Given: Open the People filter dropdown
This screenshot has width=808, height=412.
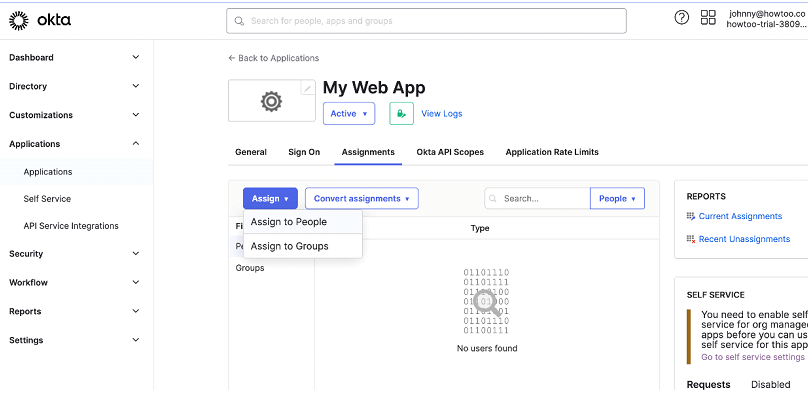Looking at the screenshot, I should [617, 199].
